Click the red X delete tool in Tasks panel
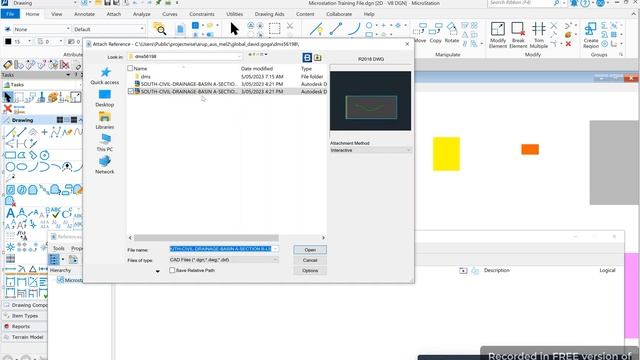 click(x=7, y=109)
